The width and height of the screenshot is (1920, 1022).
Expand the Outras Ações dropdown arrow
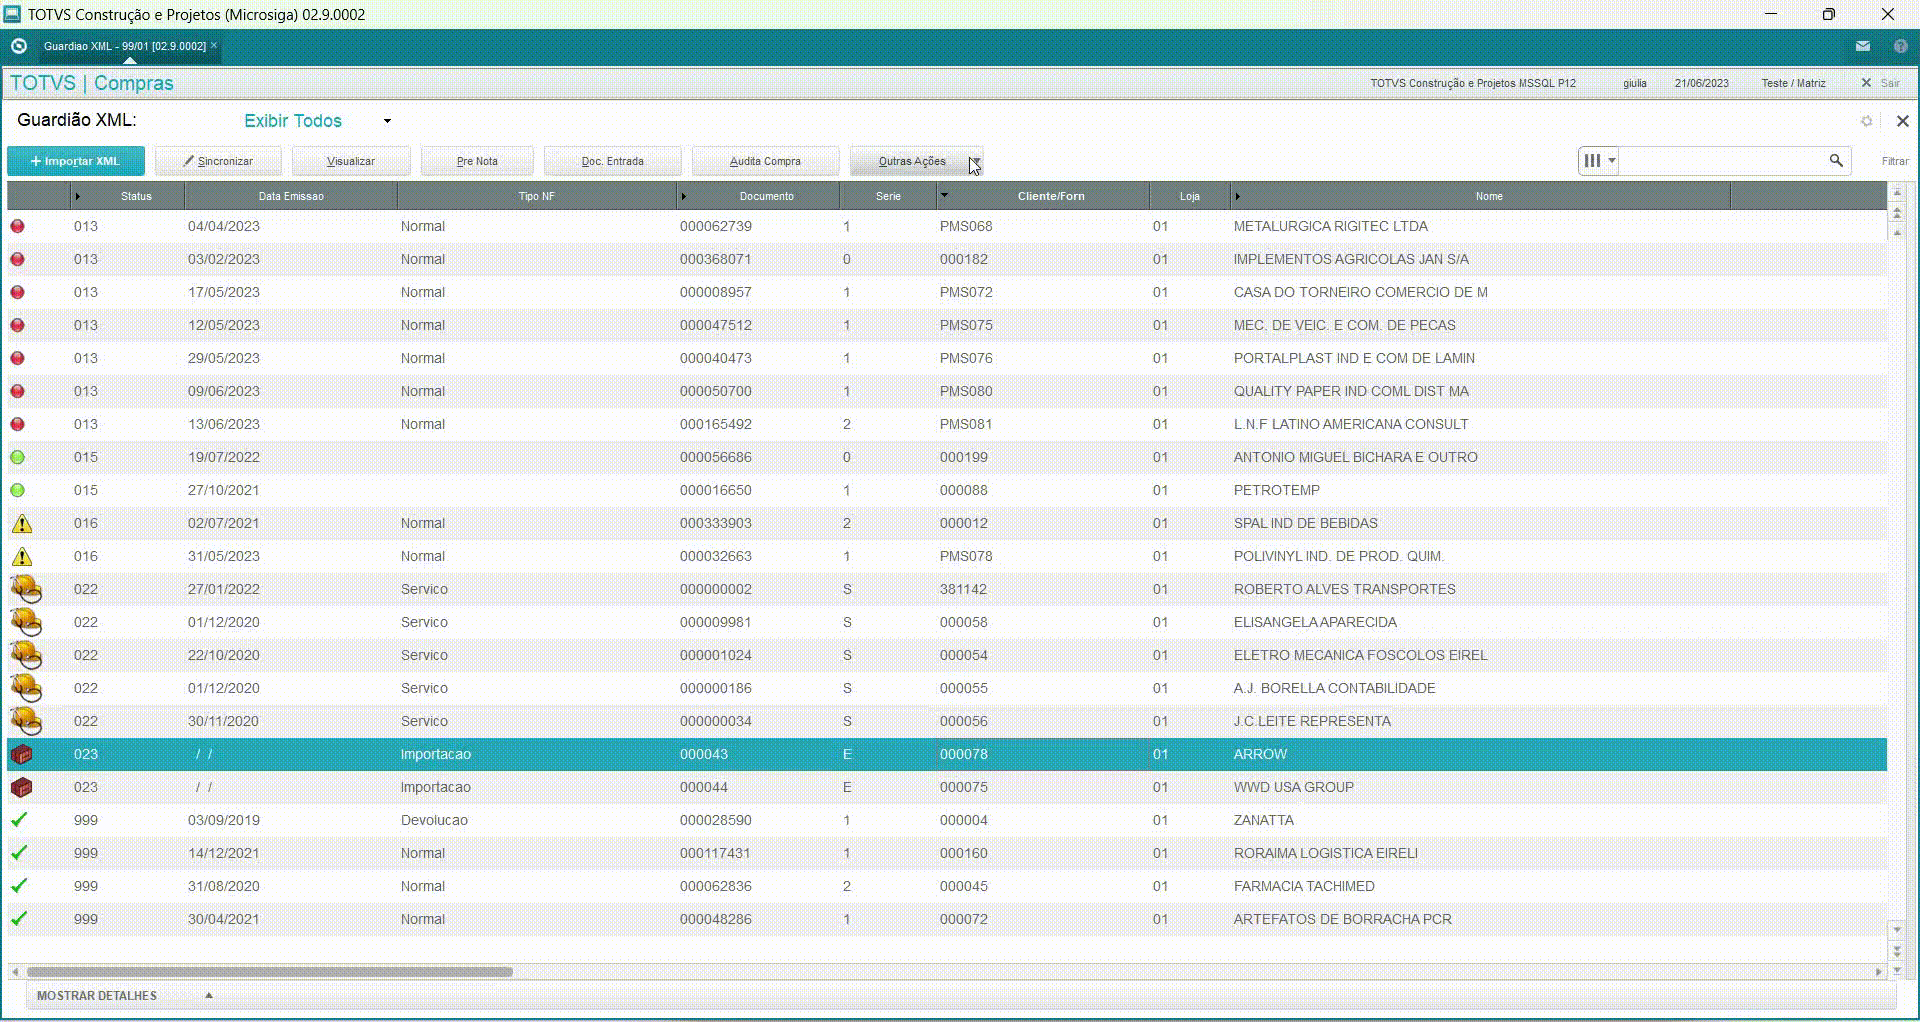pos(975,161)
